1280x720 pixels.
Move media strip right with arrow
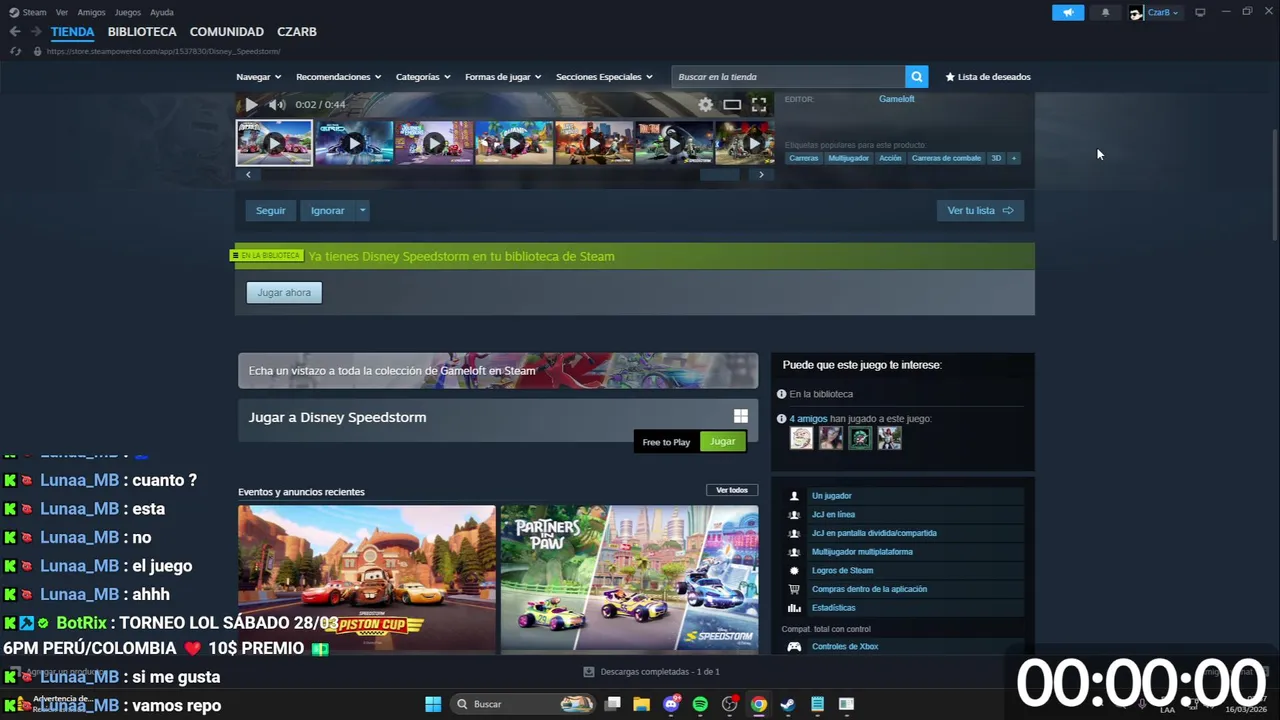tap(761, 174)
